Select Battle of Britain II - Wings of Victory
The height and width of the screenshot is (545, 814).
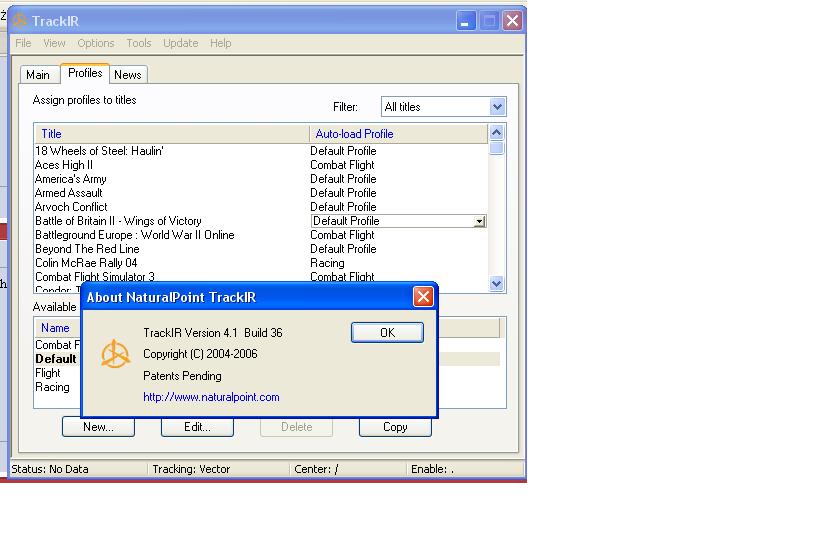(x=118, y=221)
